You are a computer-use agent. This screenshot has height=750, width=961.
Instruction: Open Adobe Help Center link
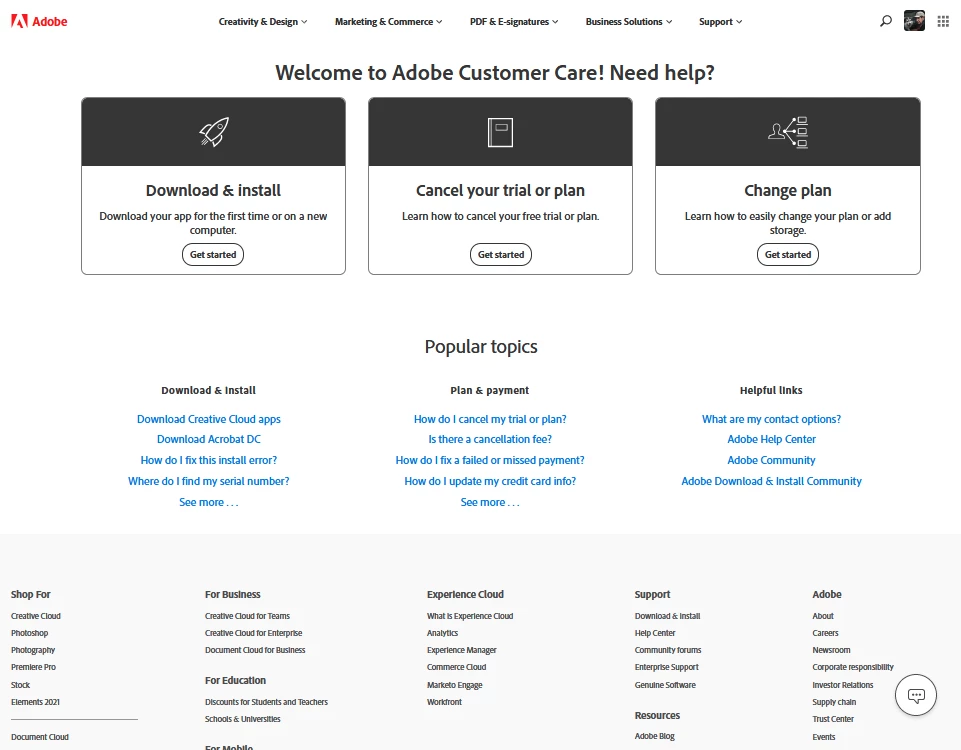pyautogui.click(x=771, y=439)
